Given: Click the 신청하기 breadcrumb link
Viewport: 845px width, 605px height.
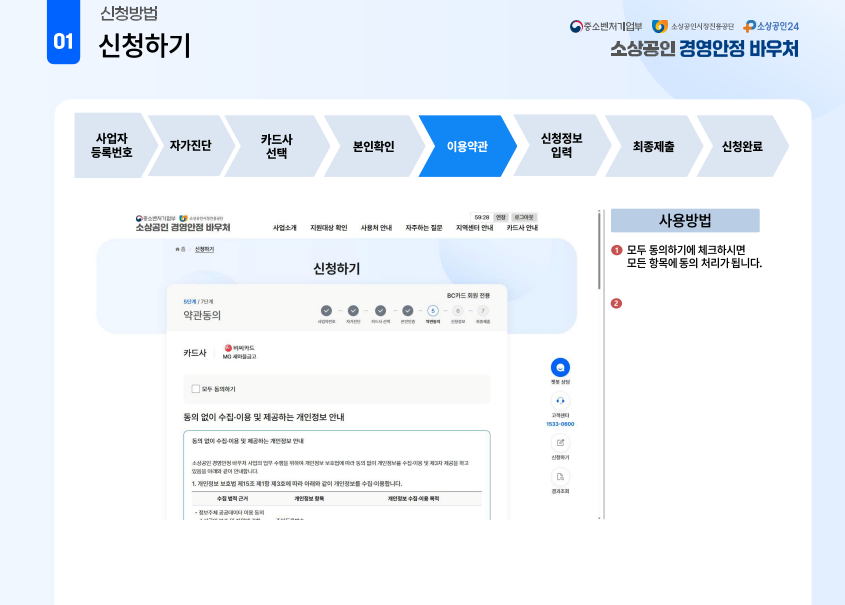Looking at the screenshot, I should pyautogui.click(x=204, y=249).
